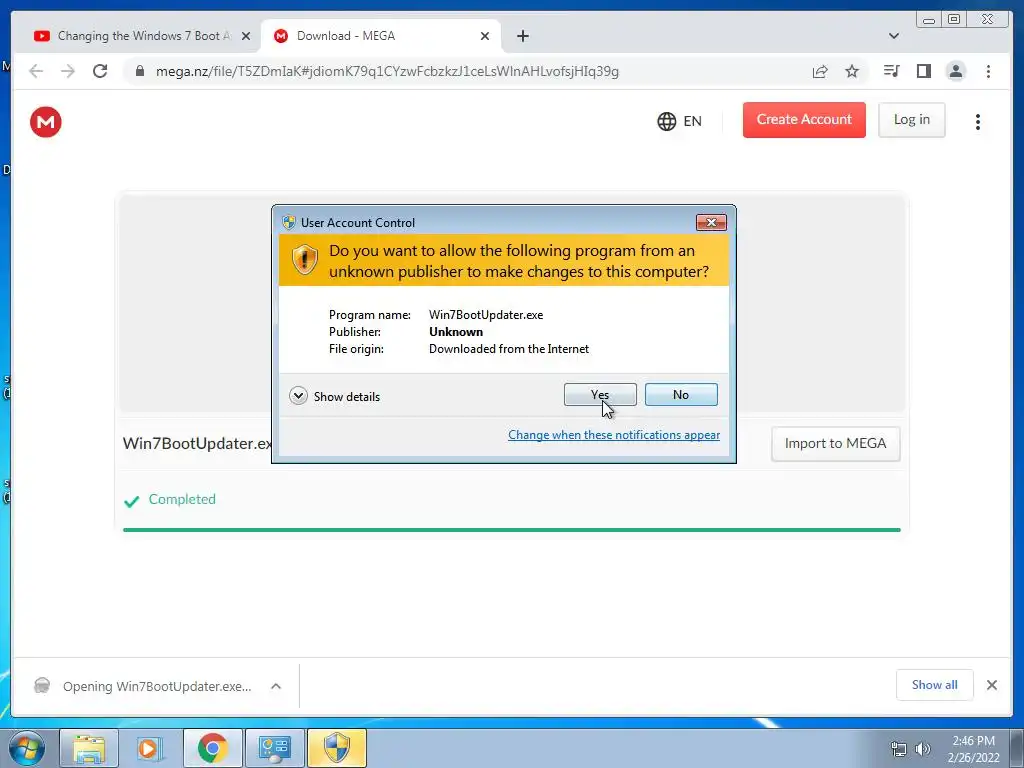Screen dimensions: 1024x768
Task: Open media controls icon in Chrome toolbar
Action: coord(891,71)
